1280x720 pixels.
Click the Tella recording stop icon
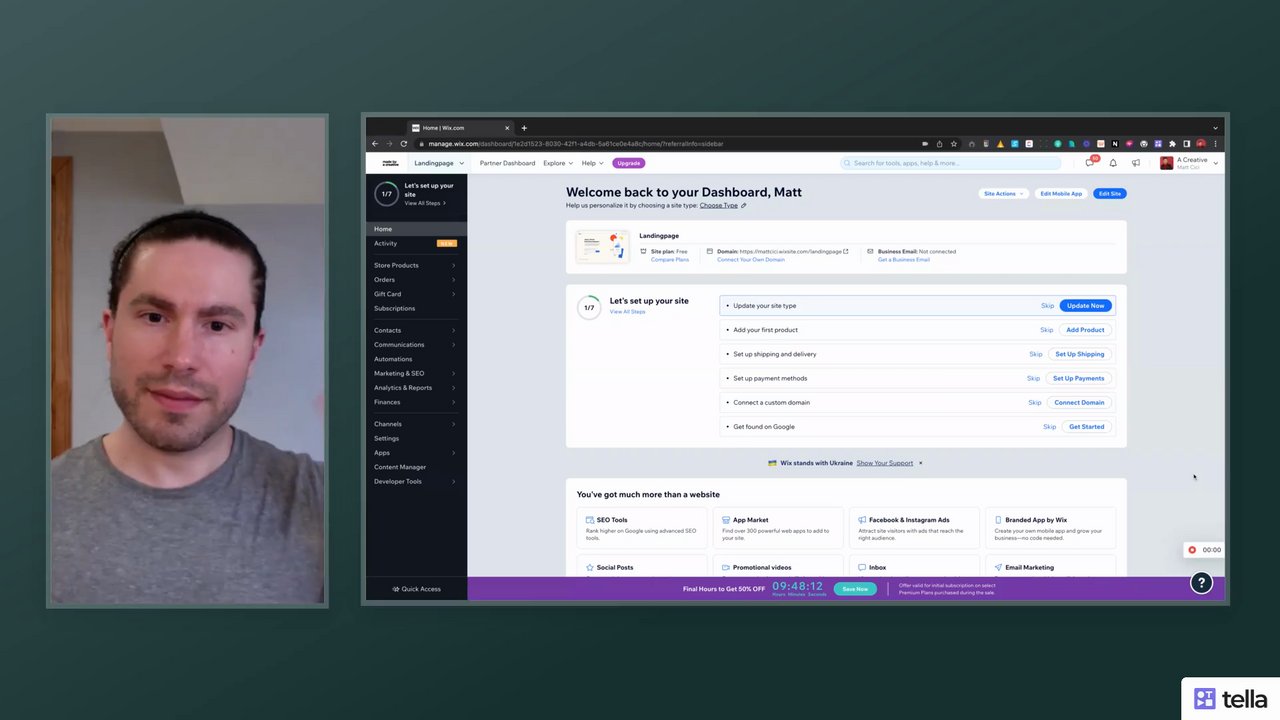point(1192,550)
